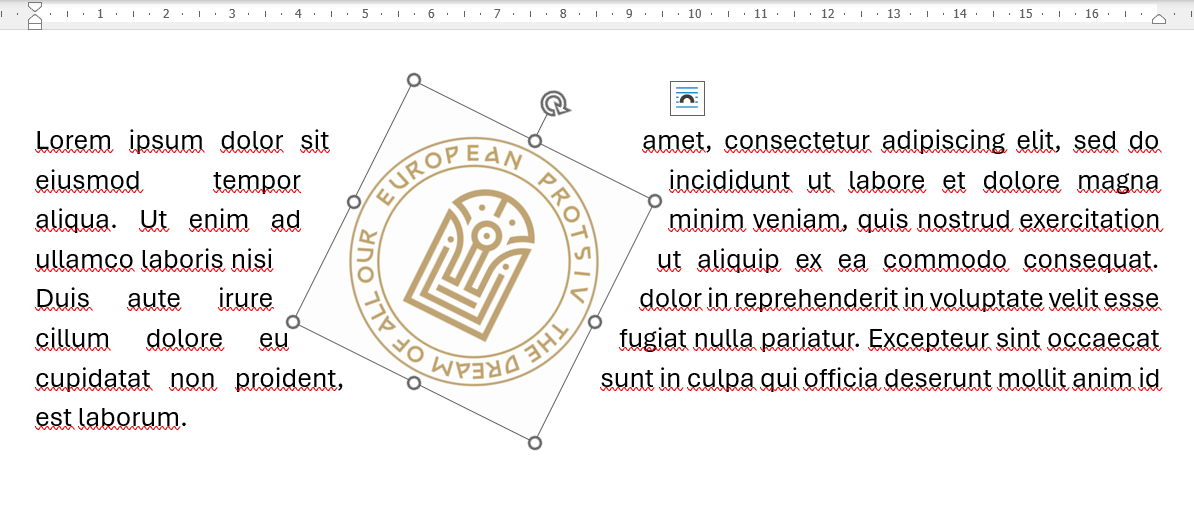Click the sizing handle next to the word tempor
The width and height of the screenshot is (1194, 513).
tap(353, 202)
